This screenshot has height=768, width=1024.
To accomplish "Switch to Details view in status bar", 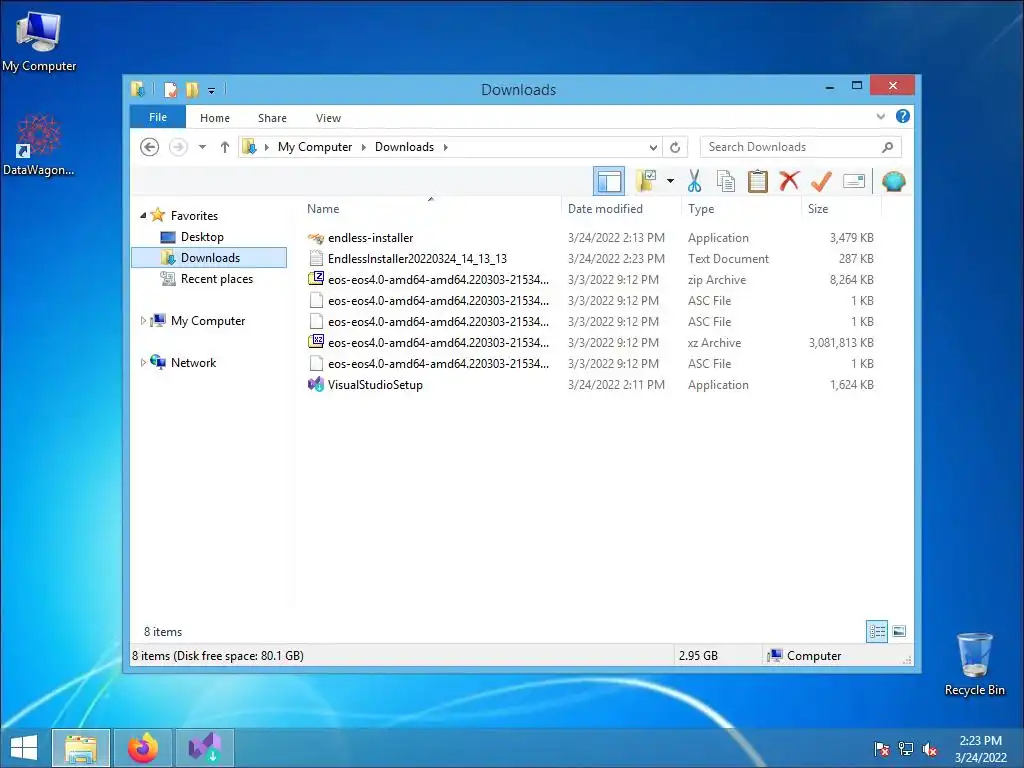I will 876,631.
